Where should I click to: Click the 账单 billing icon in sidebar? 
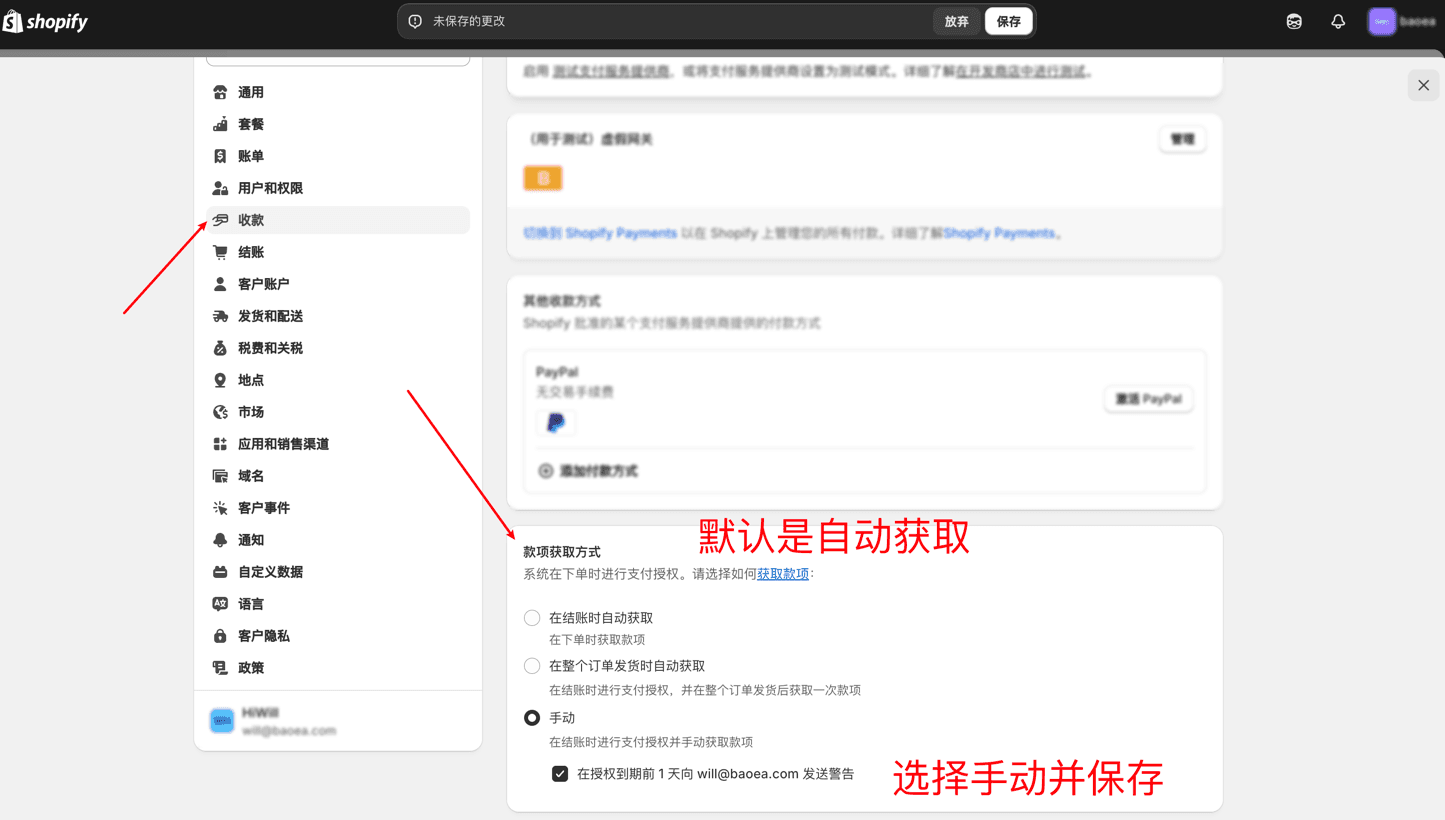pos(220,156)
